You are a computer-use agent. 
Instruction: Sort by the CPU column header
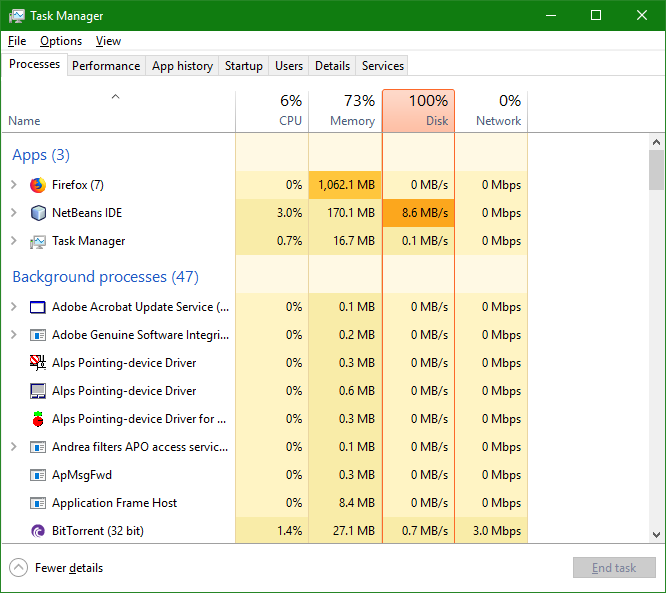pyautogui.click(x=272, y=111)
